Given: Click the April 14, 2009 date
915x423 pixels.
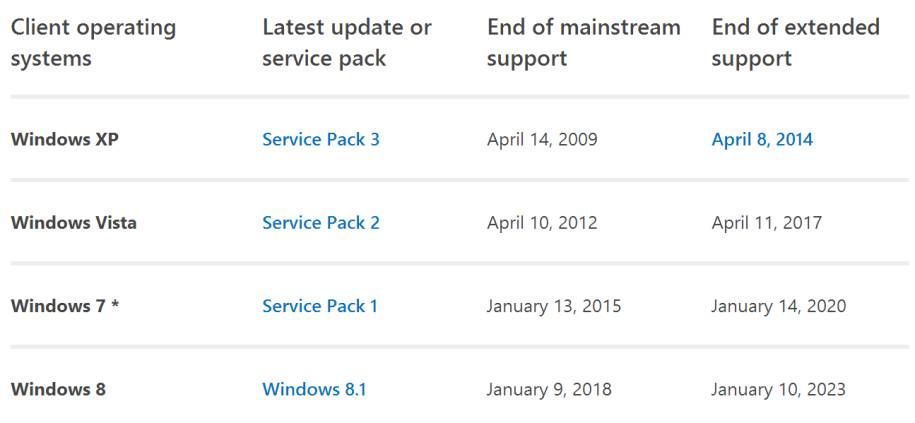Looking at the screenshot, I should click(542, 140).
